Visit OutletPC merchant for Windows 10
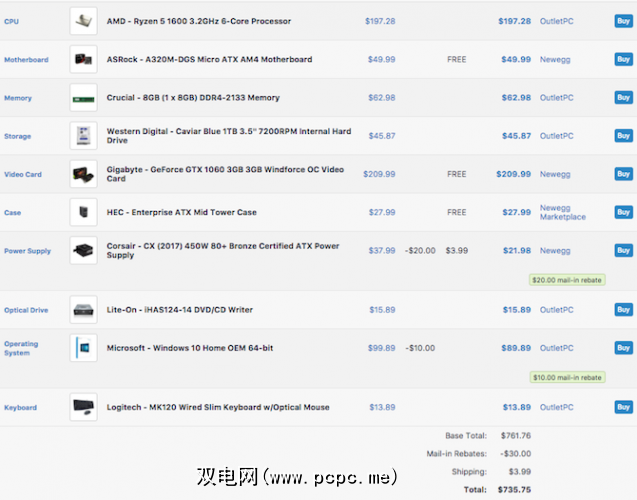The image size is (637, 500). coord(557,348)
